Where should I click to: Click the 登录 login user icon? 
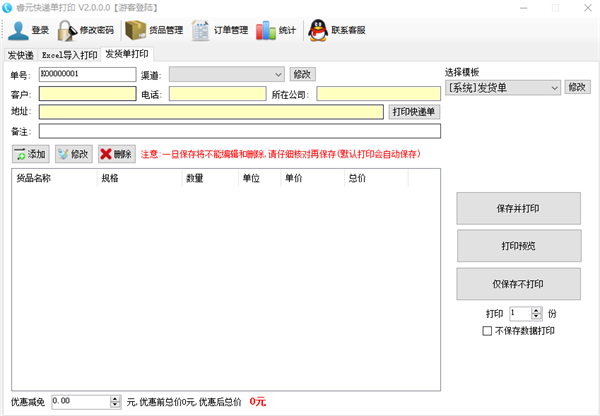click(17, 30)
